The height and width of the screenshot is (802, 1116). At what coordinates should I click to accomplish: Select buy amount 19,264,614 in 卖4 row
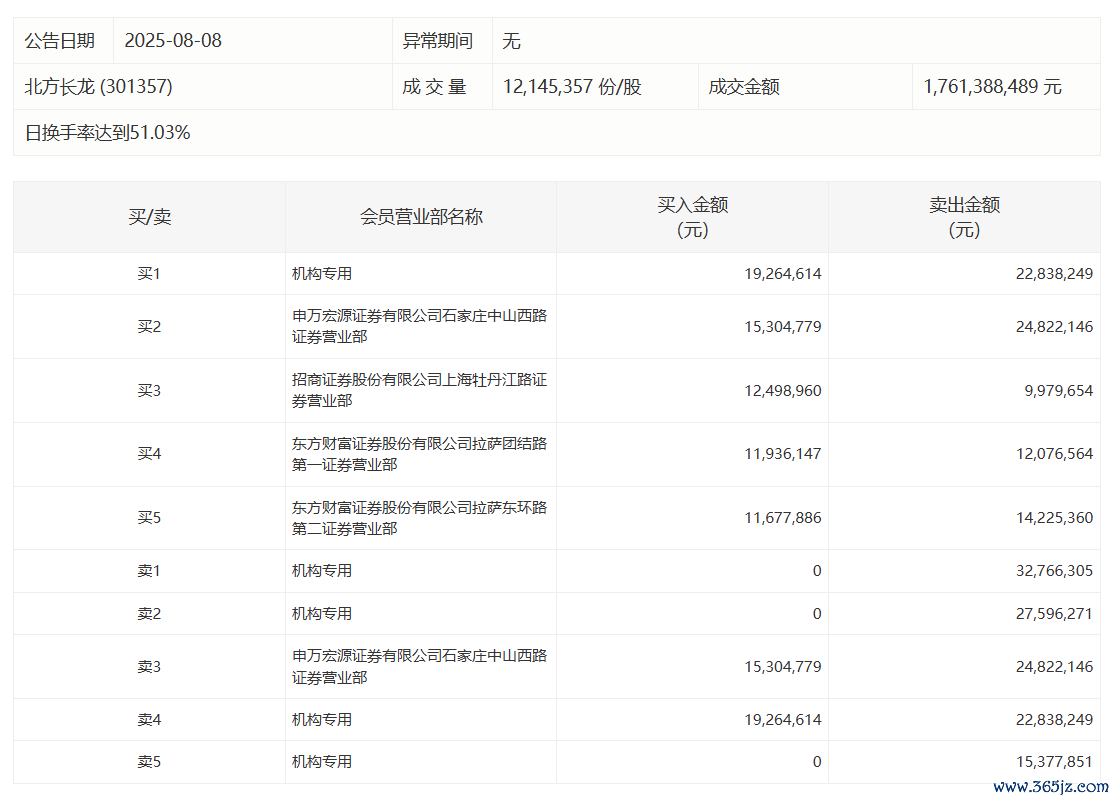783,719
